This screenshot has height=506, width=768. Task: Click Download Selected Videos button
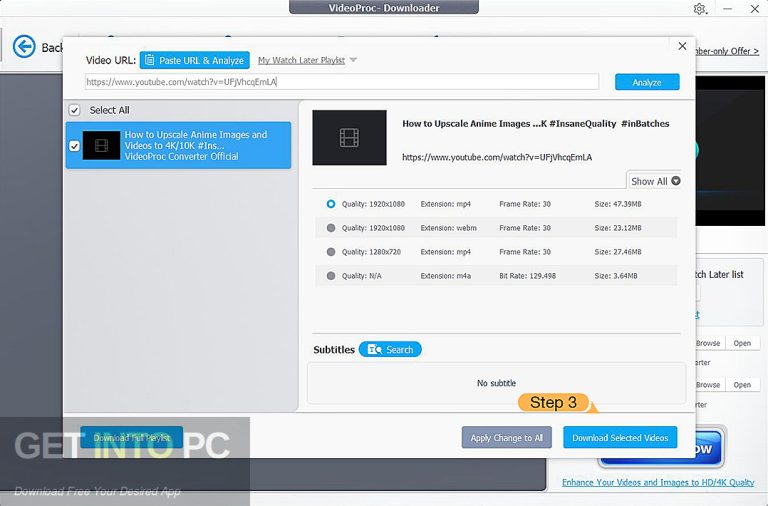click(x=620, y=437)
